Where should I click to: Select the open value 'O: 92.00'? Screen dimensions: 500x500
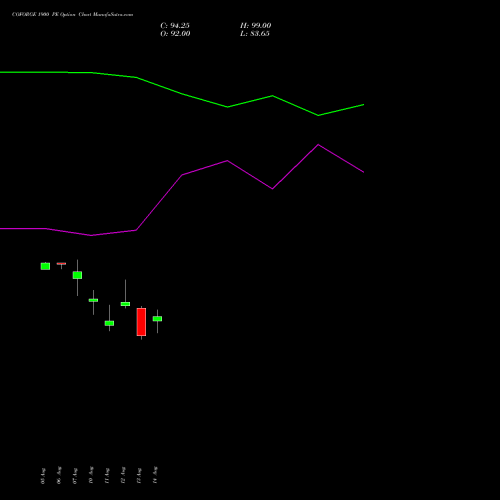coord(175,34)
